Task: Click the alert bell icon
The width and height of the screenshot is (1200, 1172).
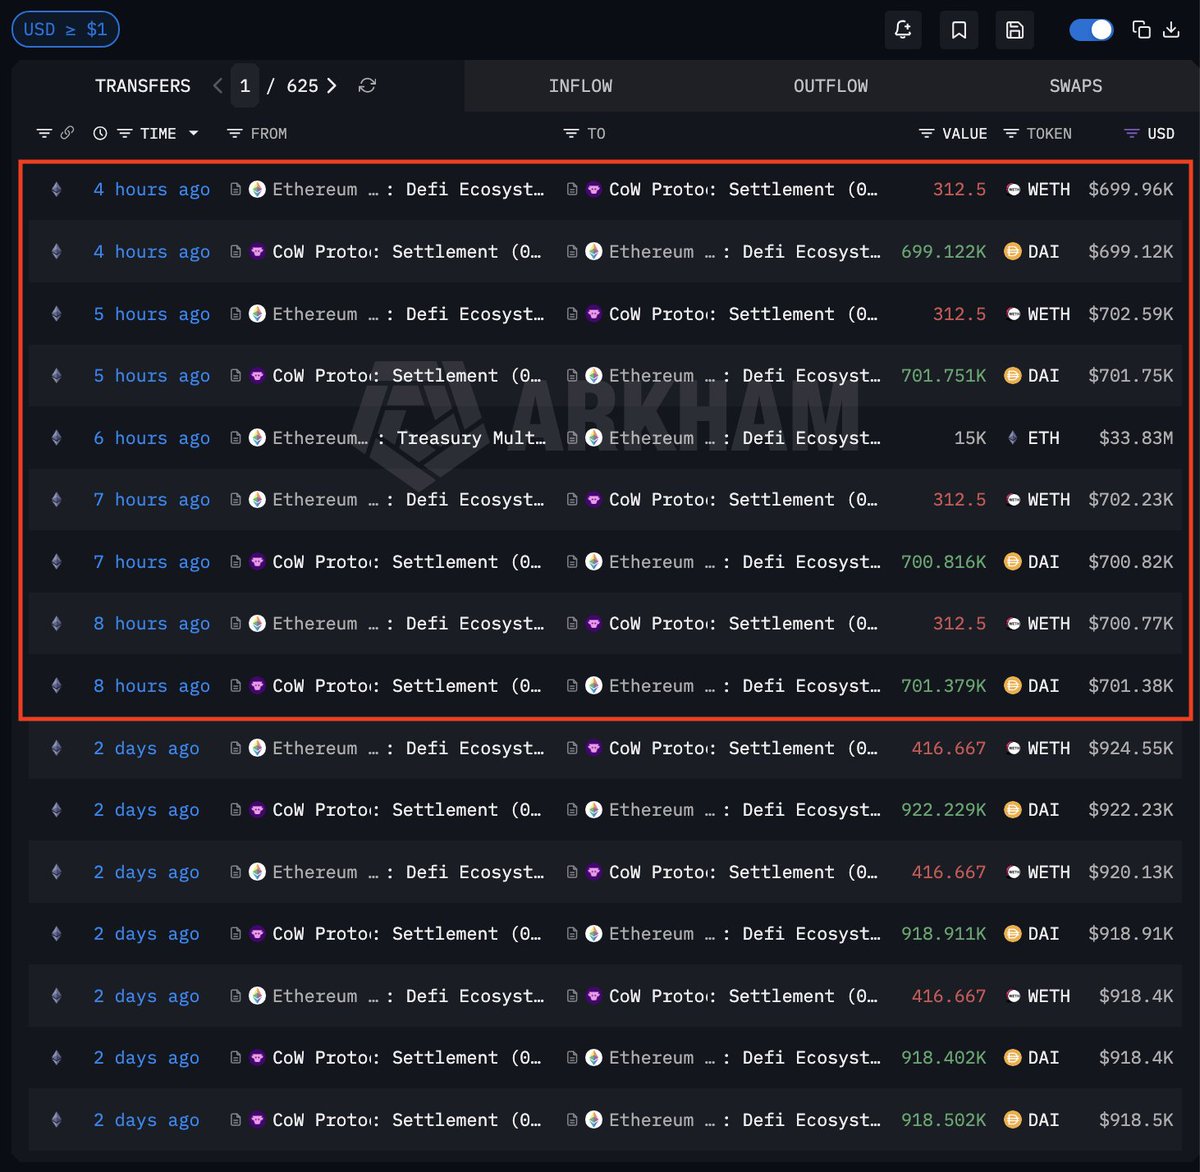Action: point(903,30)
